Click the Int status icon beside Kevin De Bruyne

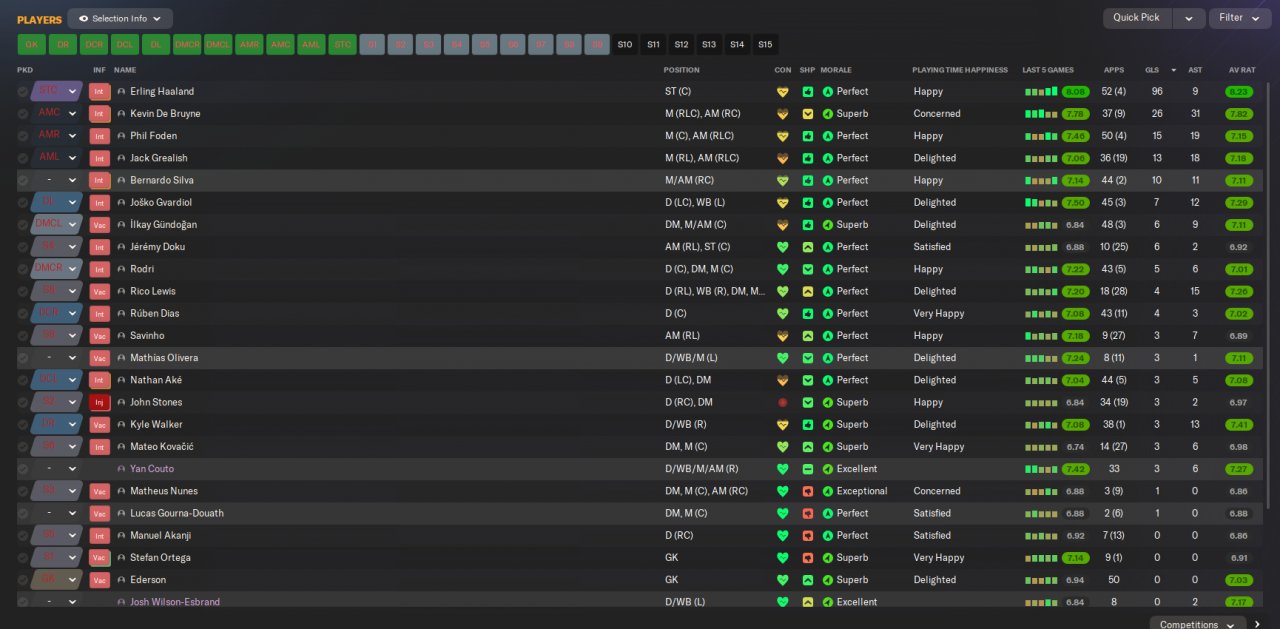[99, 114]
